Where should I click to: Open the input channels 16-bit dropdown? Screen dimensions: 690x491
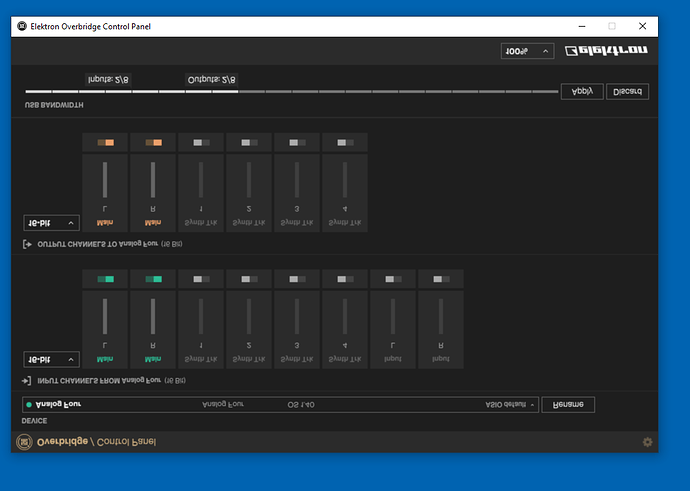[x=51, y=359]
